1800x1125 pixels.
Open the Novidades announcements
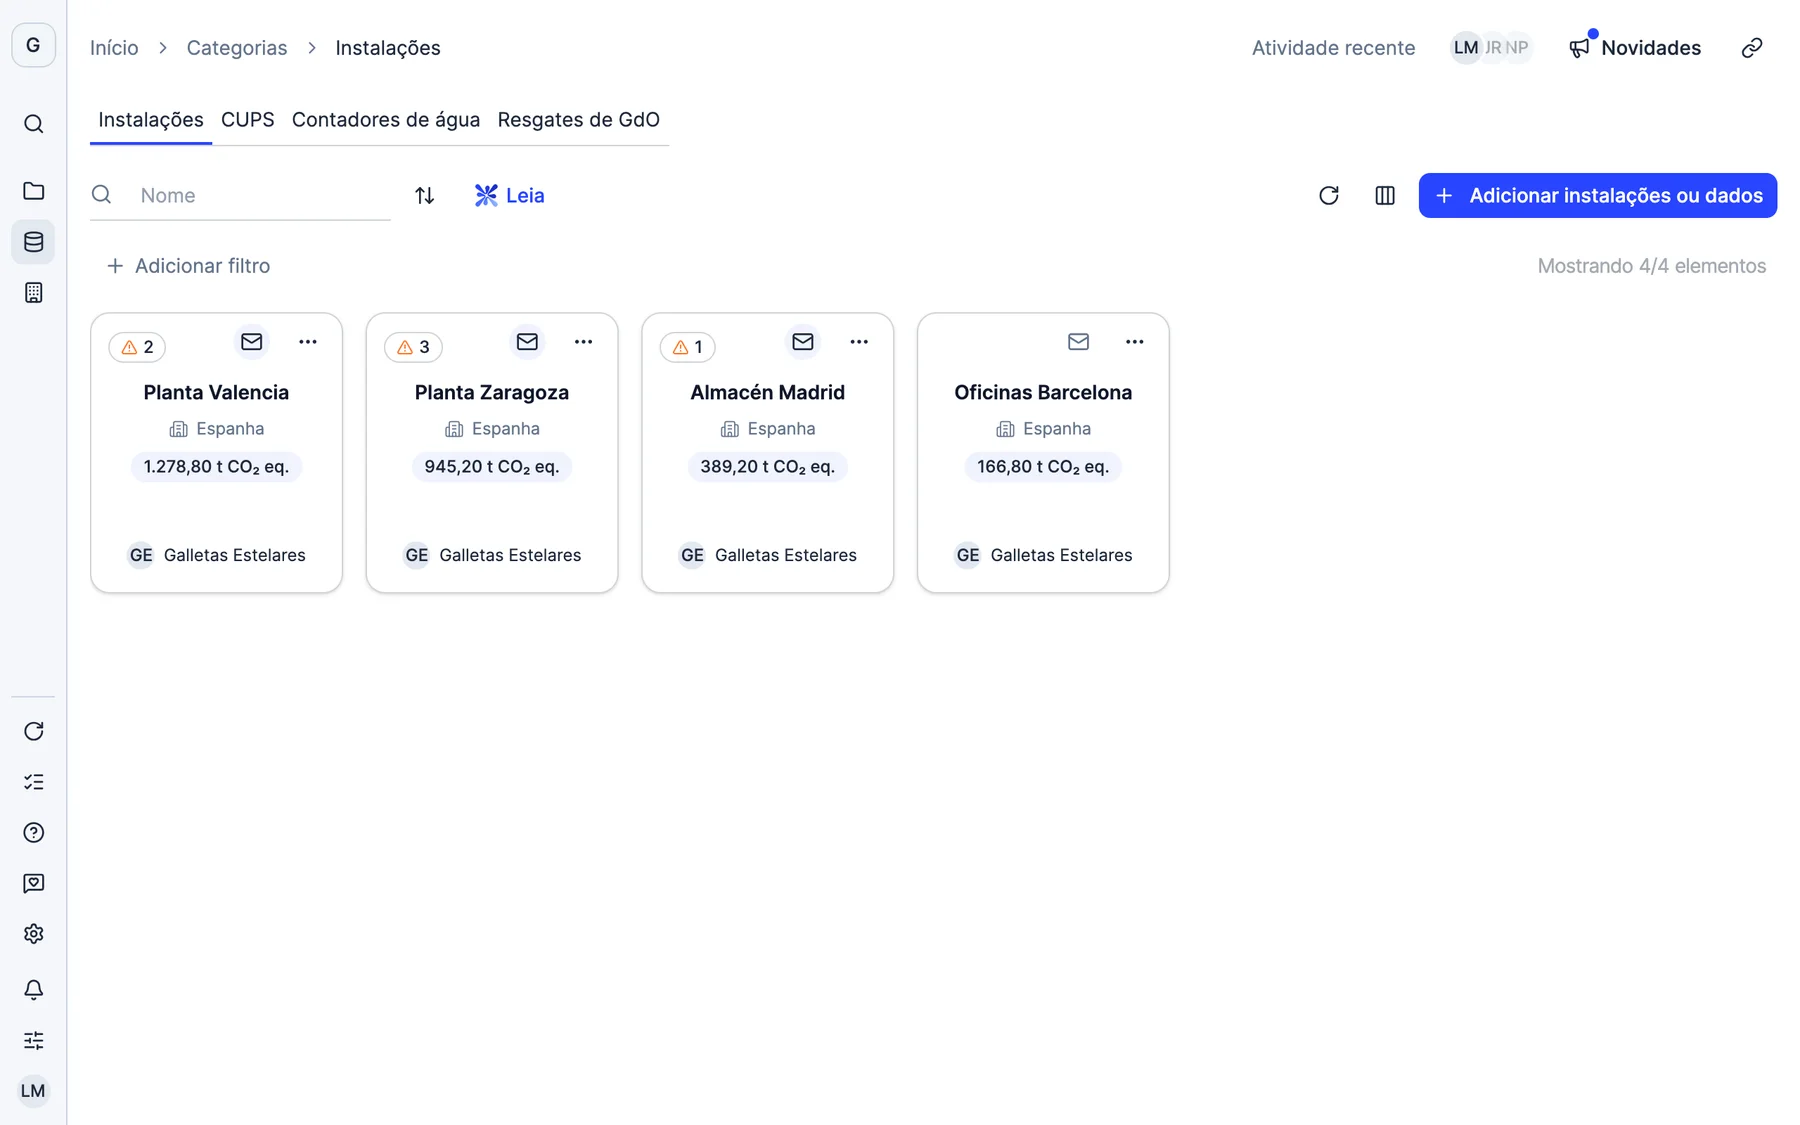pyautogui.click(x=1634, y=48)
